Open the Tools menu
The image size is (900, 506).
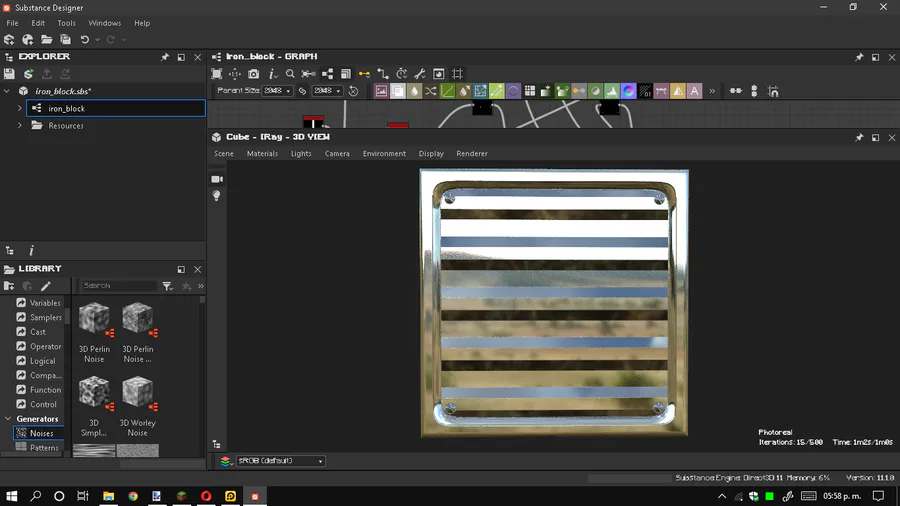tap(66, 23)
